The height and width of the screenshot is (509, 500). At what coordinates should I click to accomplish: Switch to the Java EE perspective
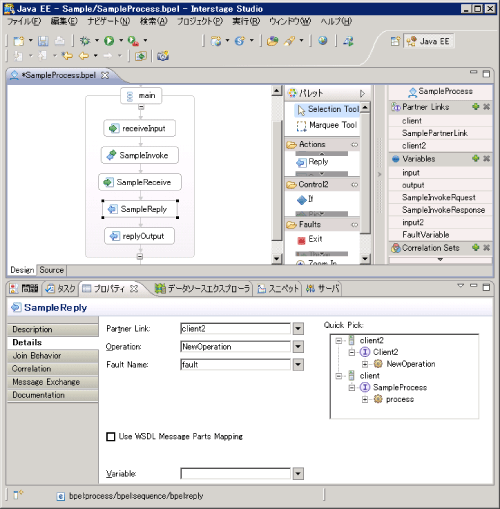pos(428,41)
